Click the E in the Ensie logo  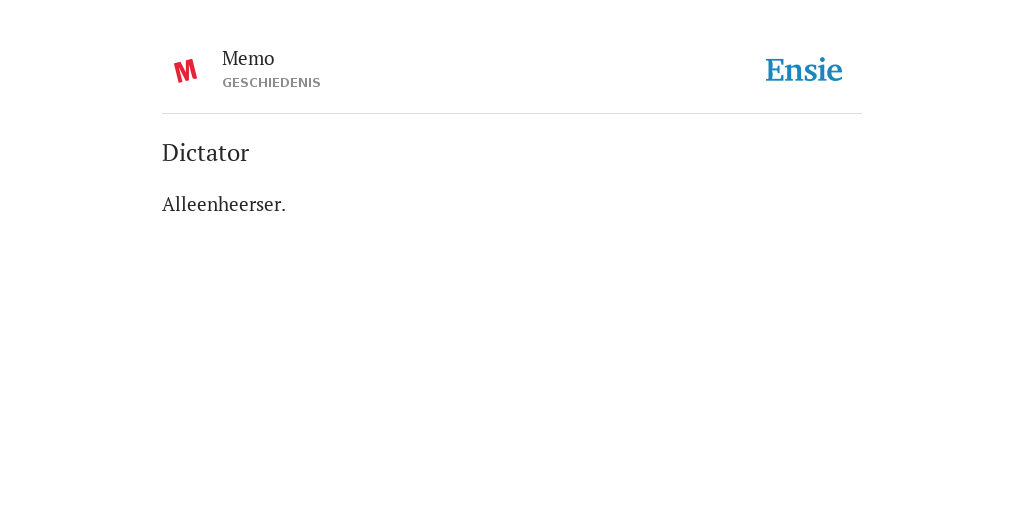pos(774,71)
